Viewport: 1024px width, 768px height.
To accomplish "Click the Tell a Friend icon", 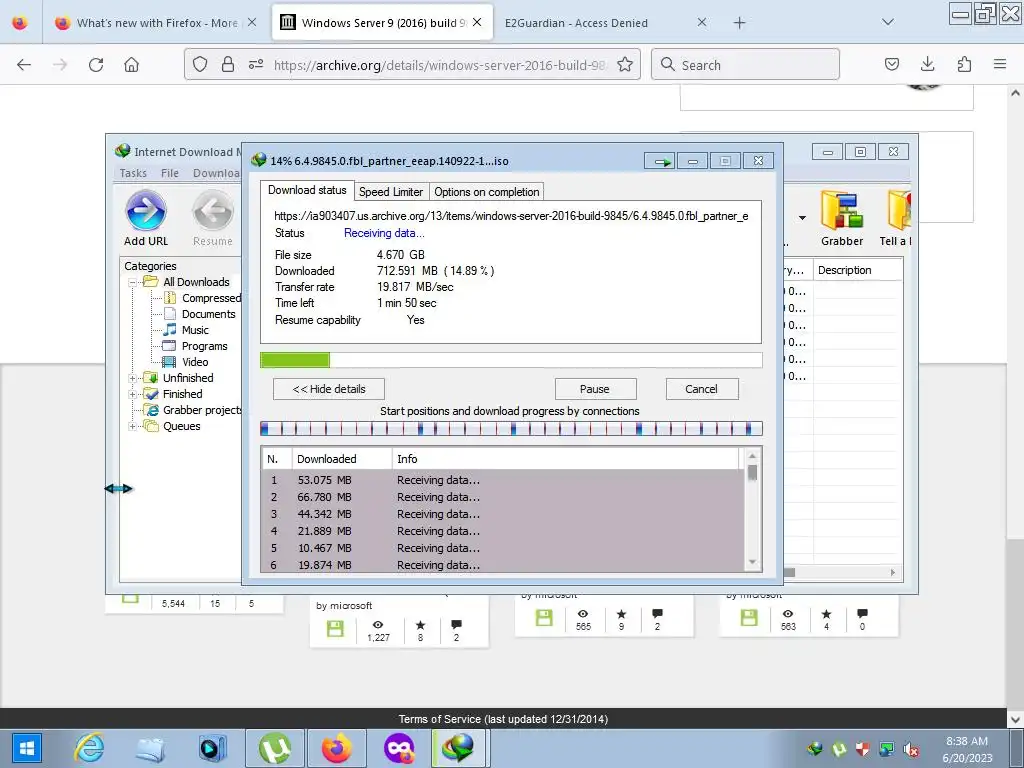I will click(899, 211).
